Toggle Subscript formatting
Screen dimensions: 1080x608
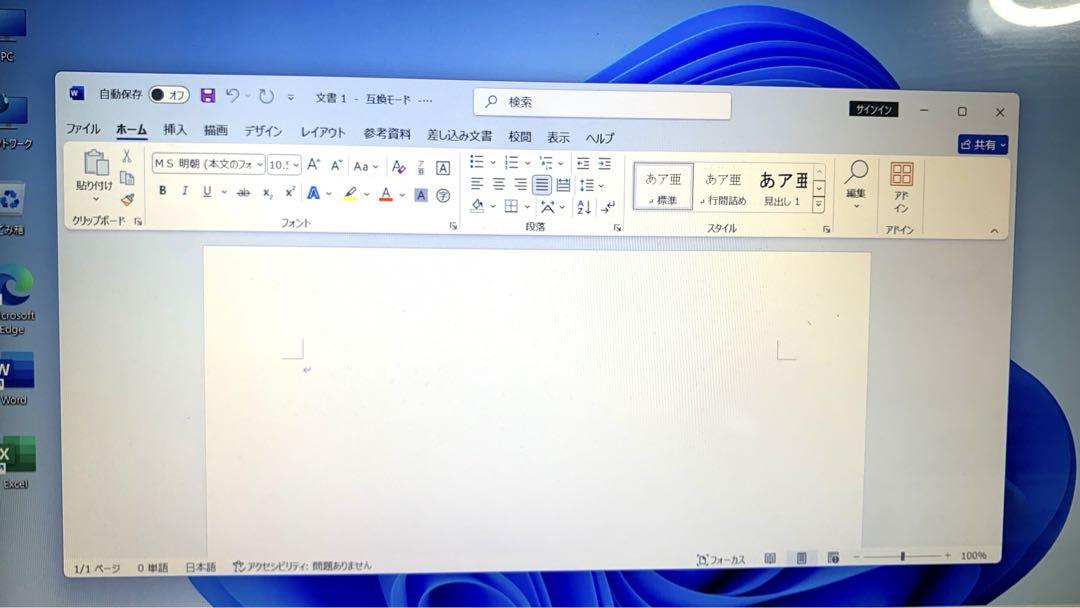[267, 193]
